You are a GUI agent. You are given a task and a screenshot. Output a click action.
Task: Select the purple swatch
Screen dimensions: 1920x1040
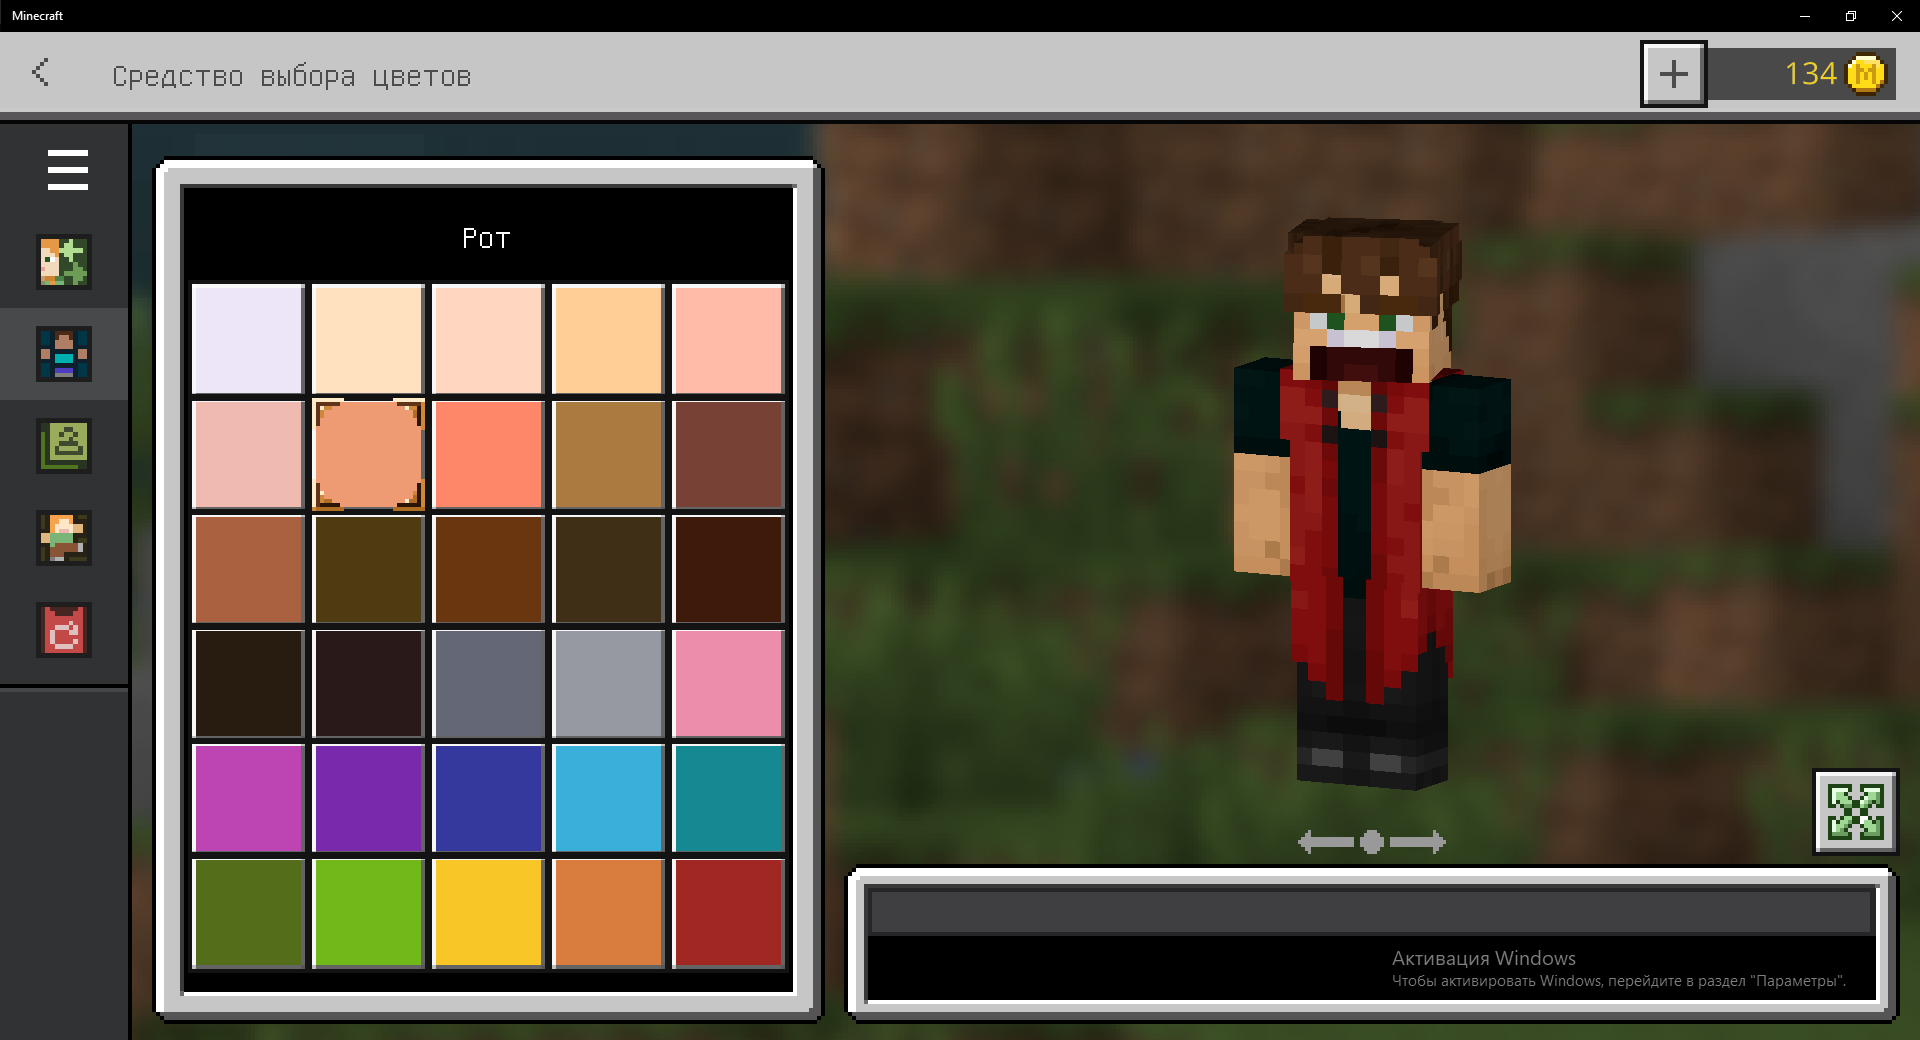368,798
